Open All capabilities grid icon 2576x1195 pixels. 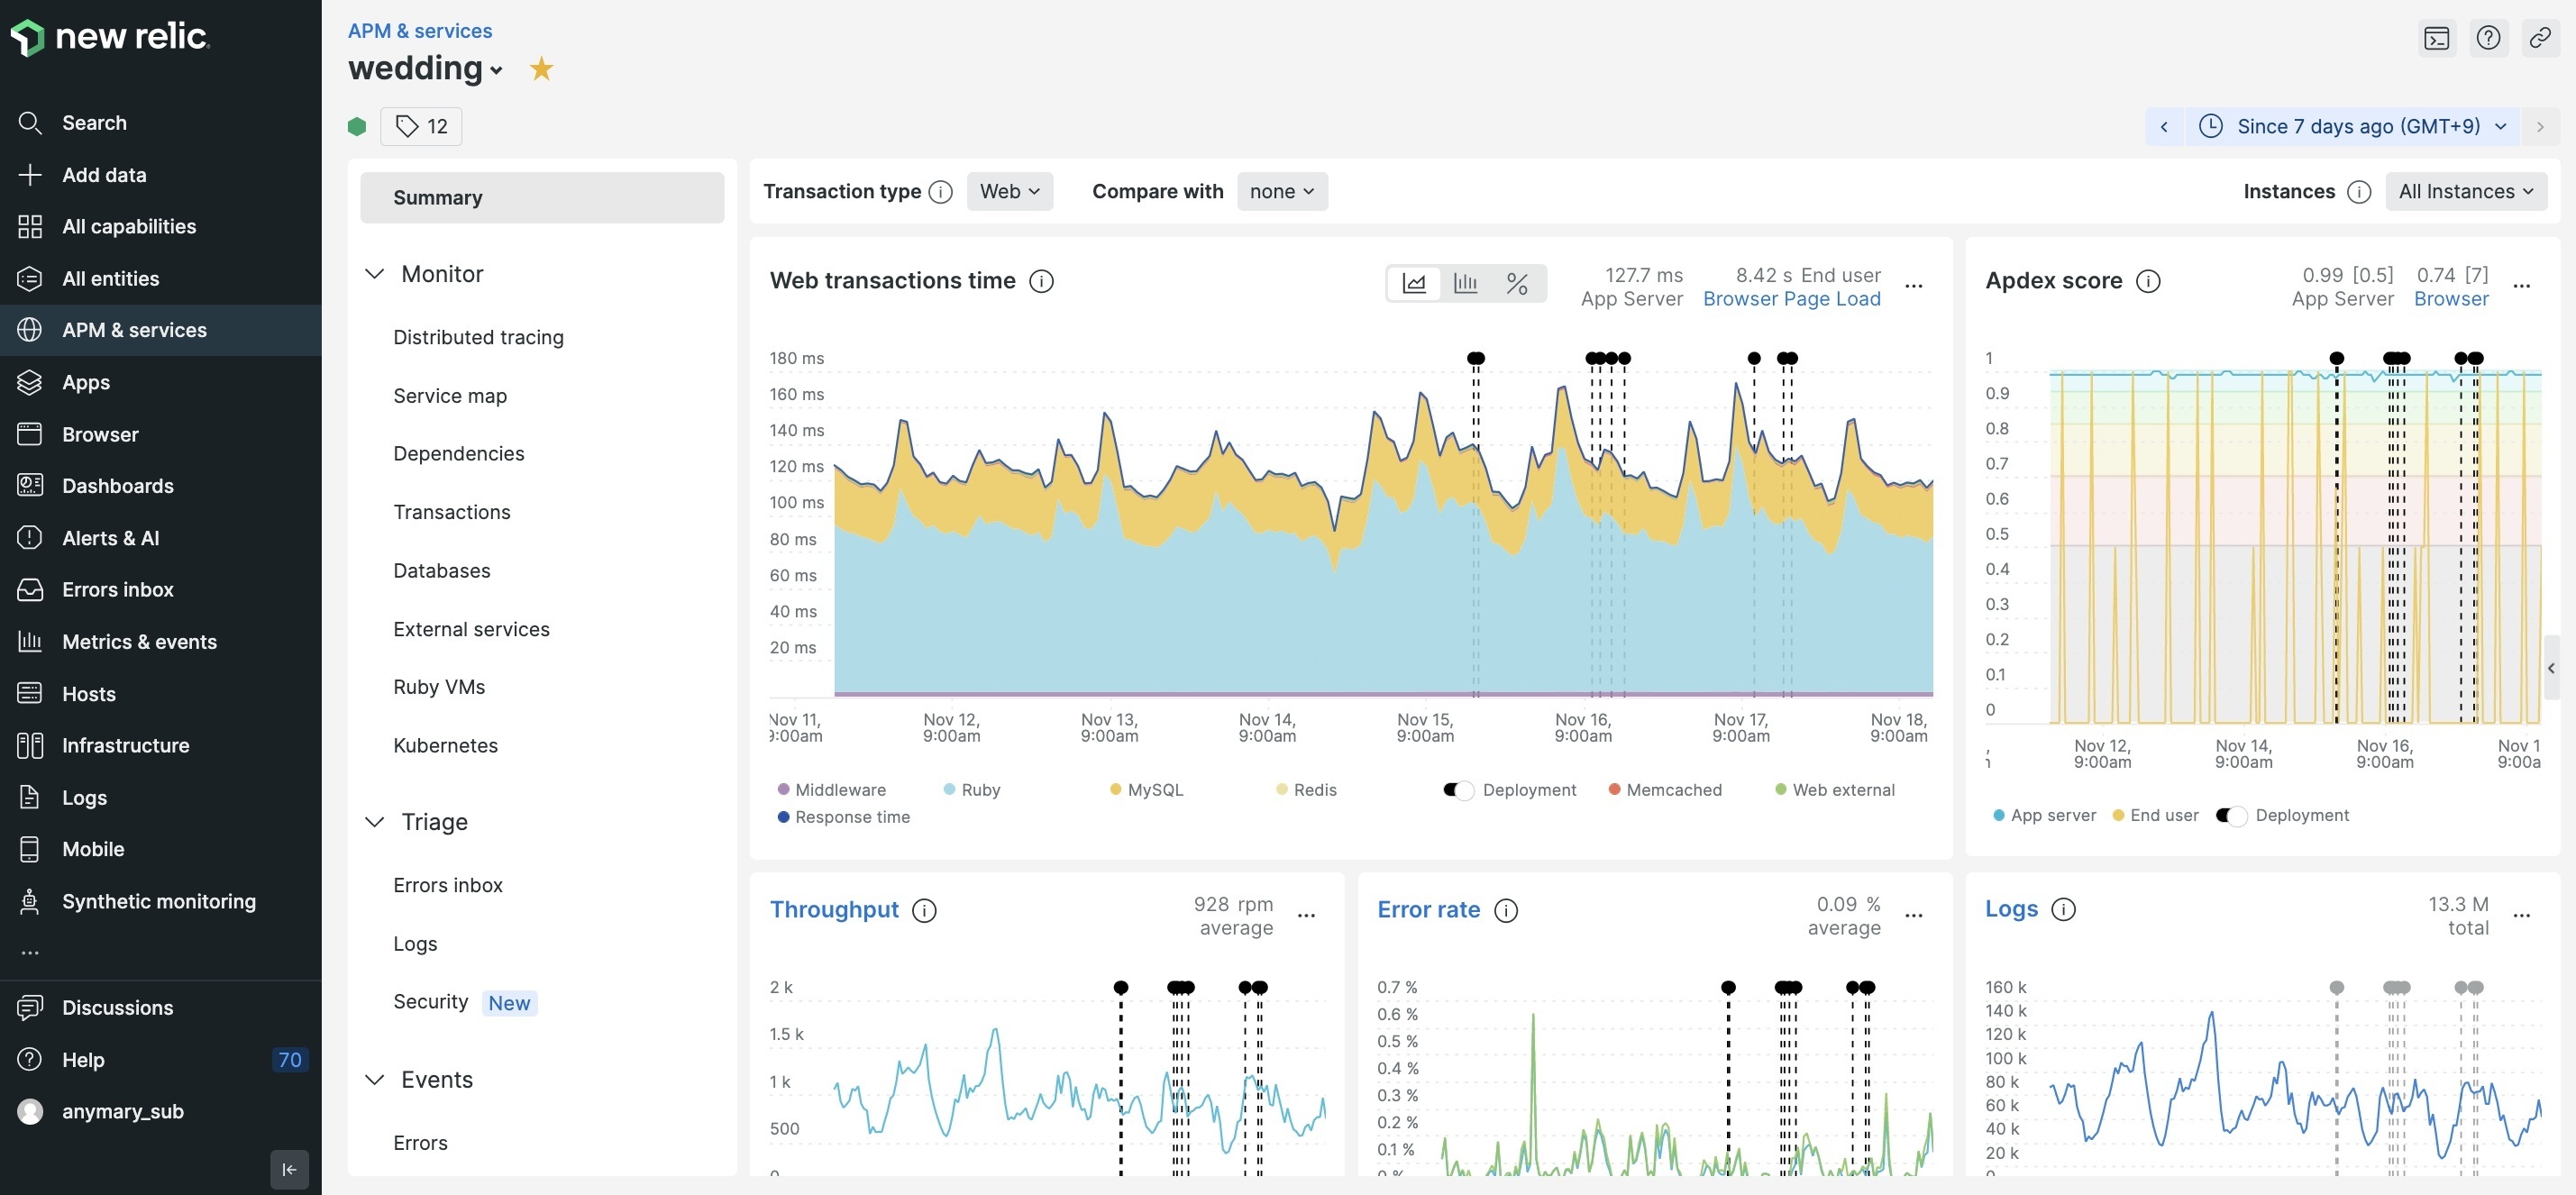(30, 227)
